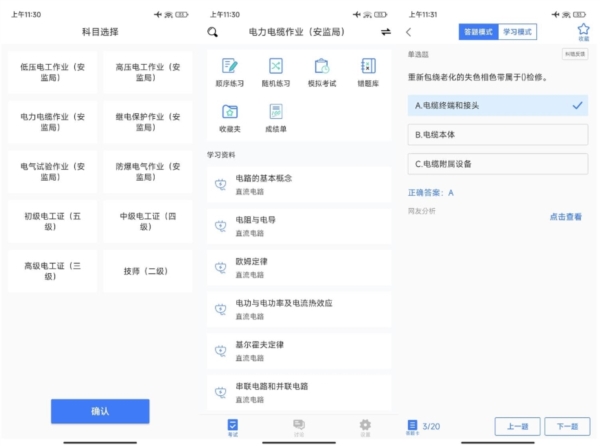Choose subject 低压电工作业（安监局）
The width and height of the screenshot is (600, 446).
52,72
